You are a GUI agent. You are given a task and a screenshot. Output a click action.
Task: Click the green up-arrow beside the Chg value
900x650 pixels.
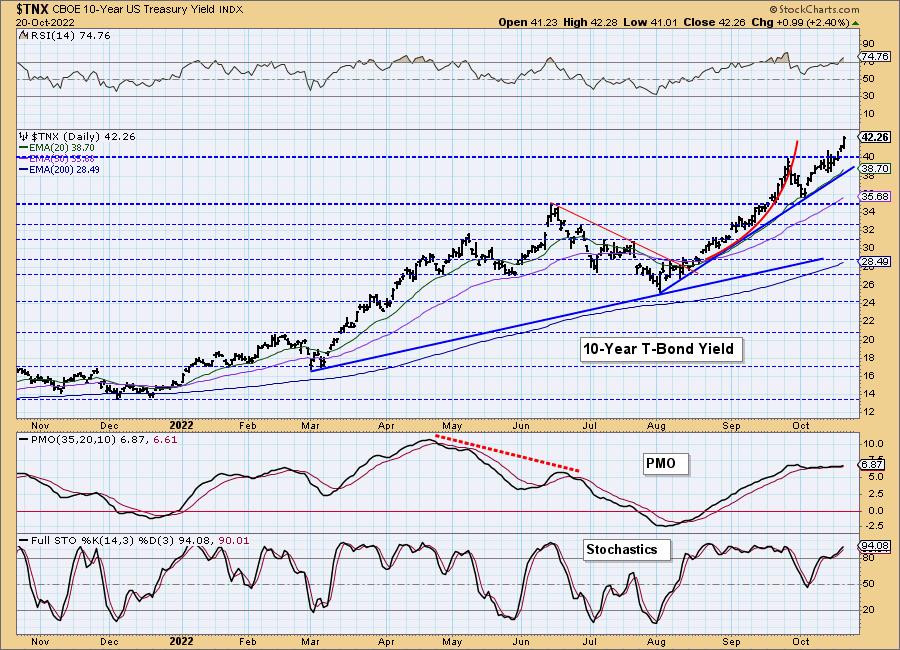coord(855,23)
